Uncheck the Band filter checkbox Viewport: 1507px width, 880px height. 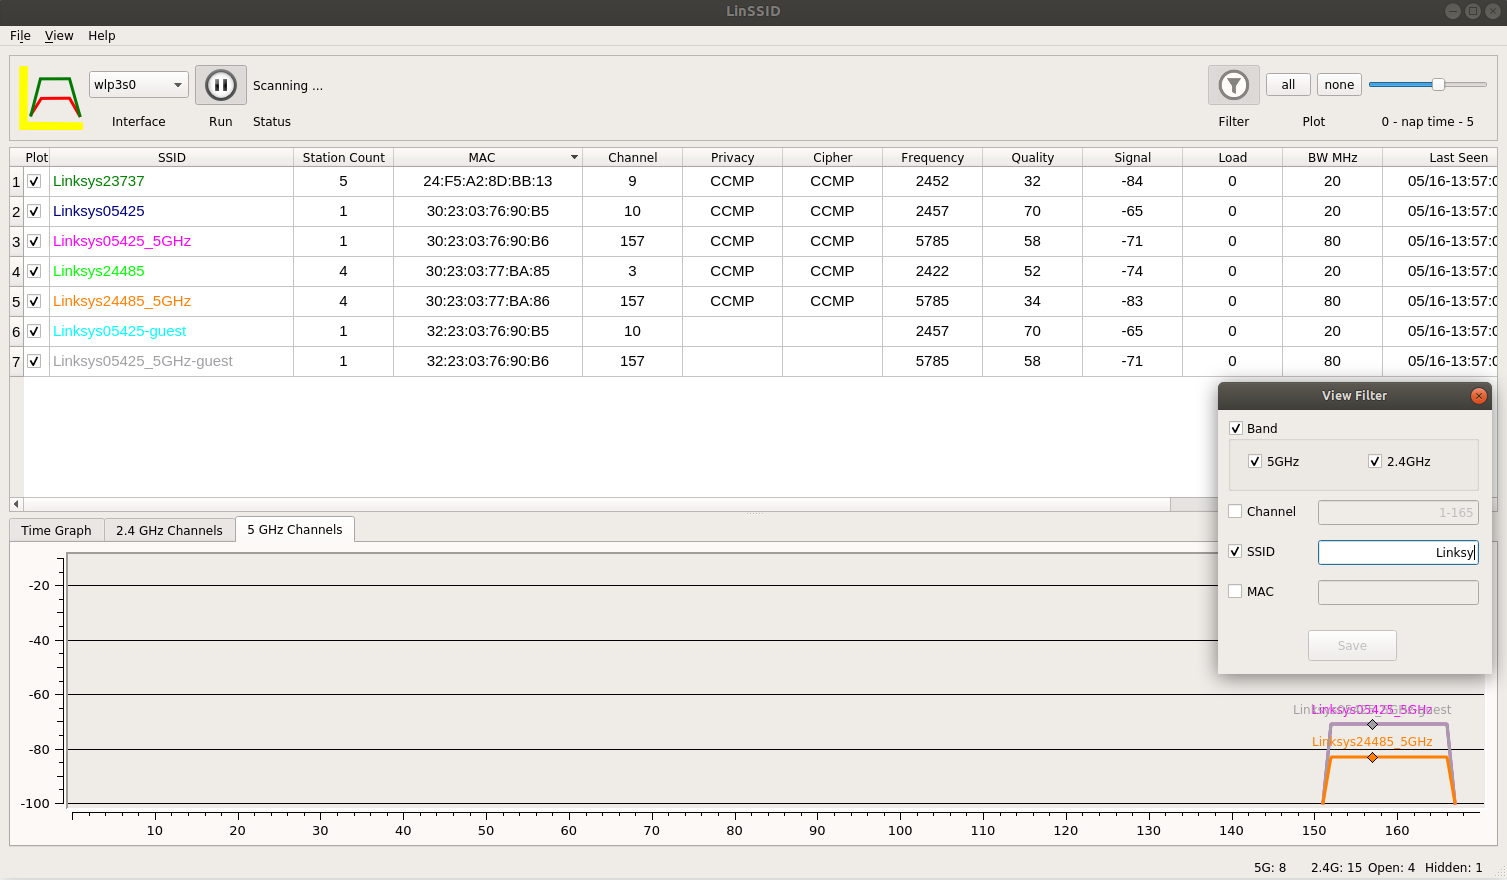(1235, 428)
